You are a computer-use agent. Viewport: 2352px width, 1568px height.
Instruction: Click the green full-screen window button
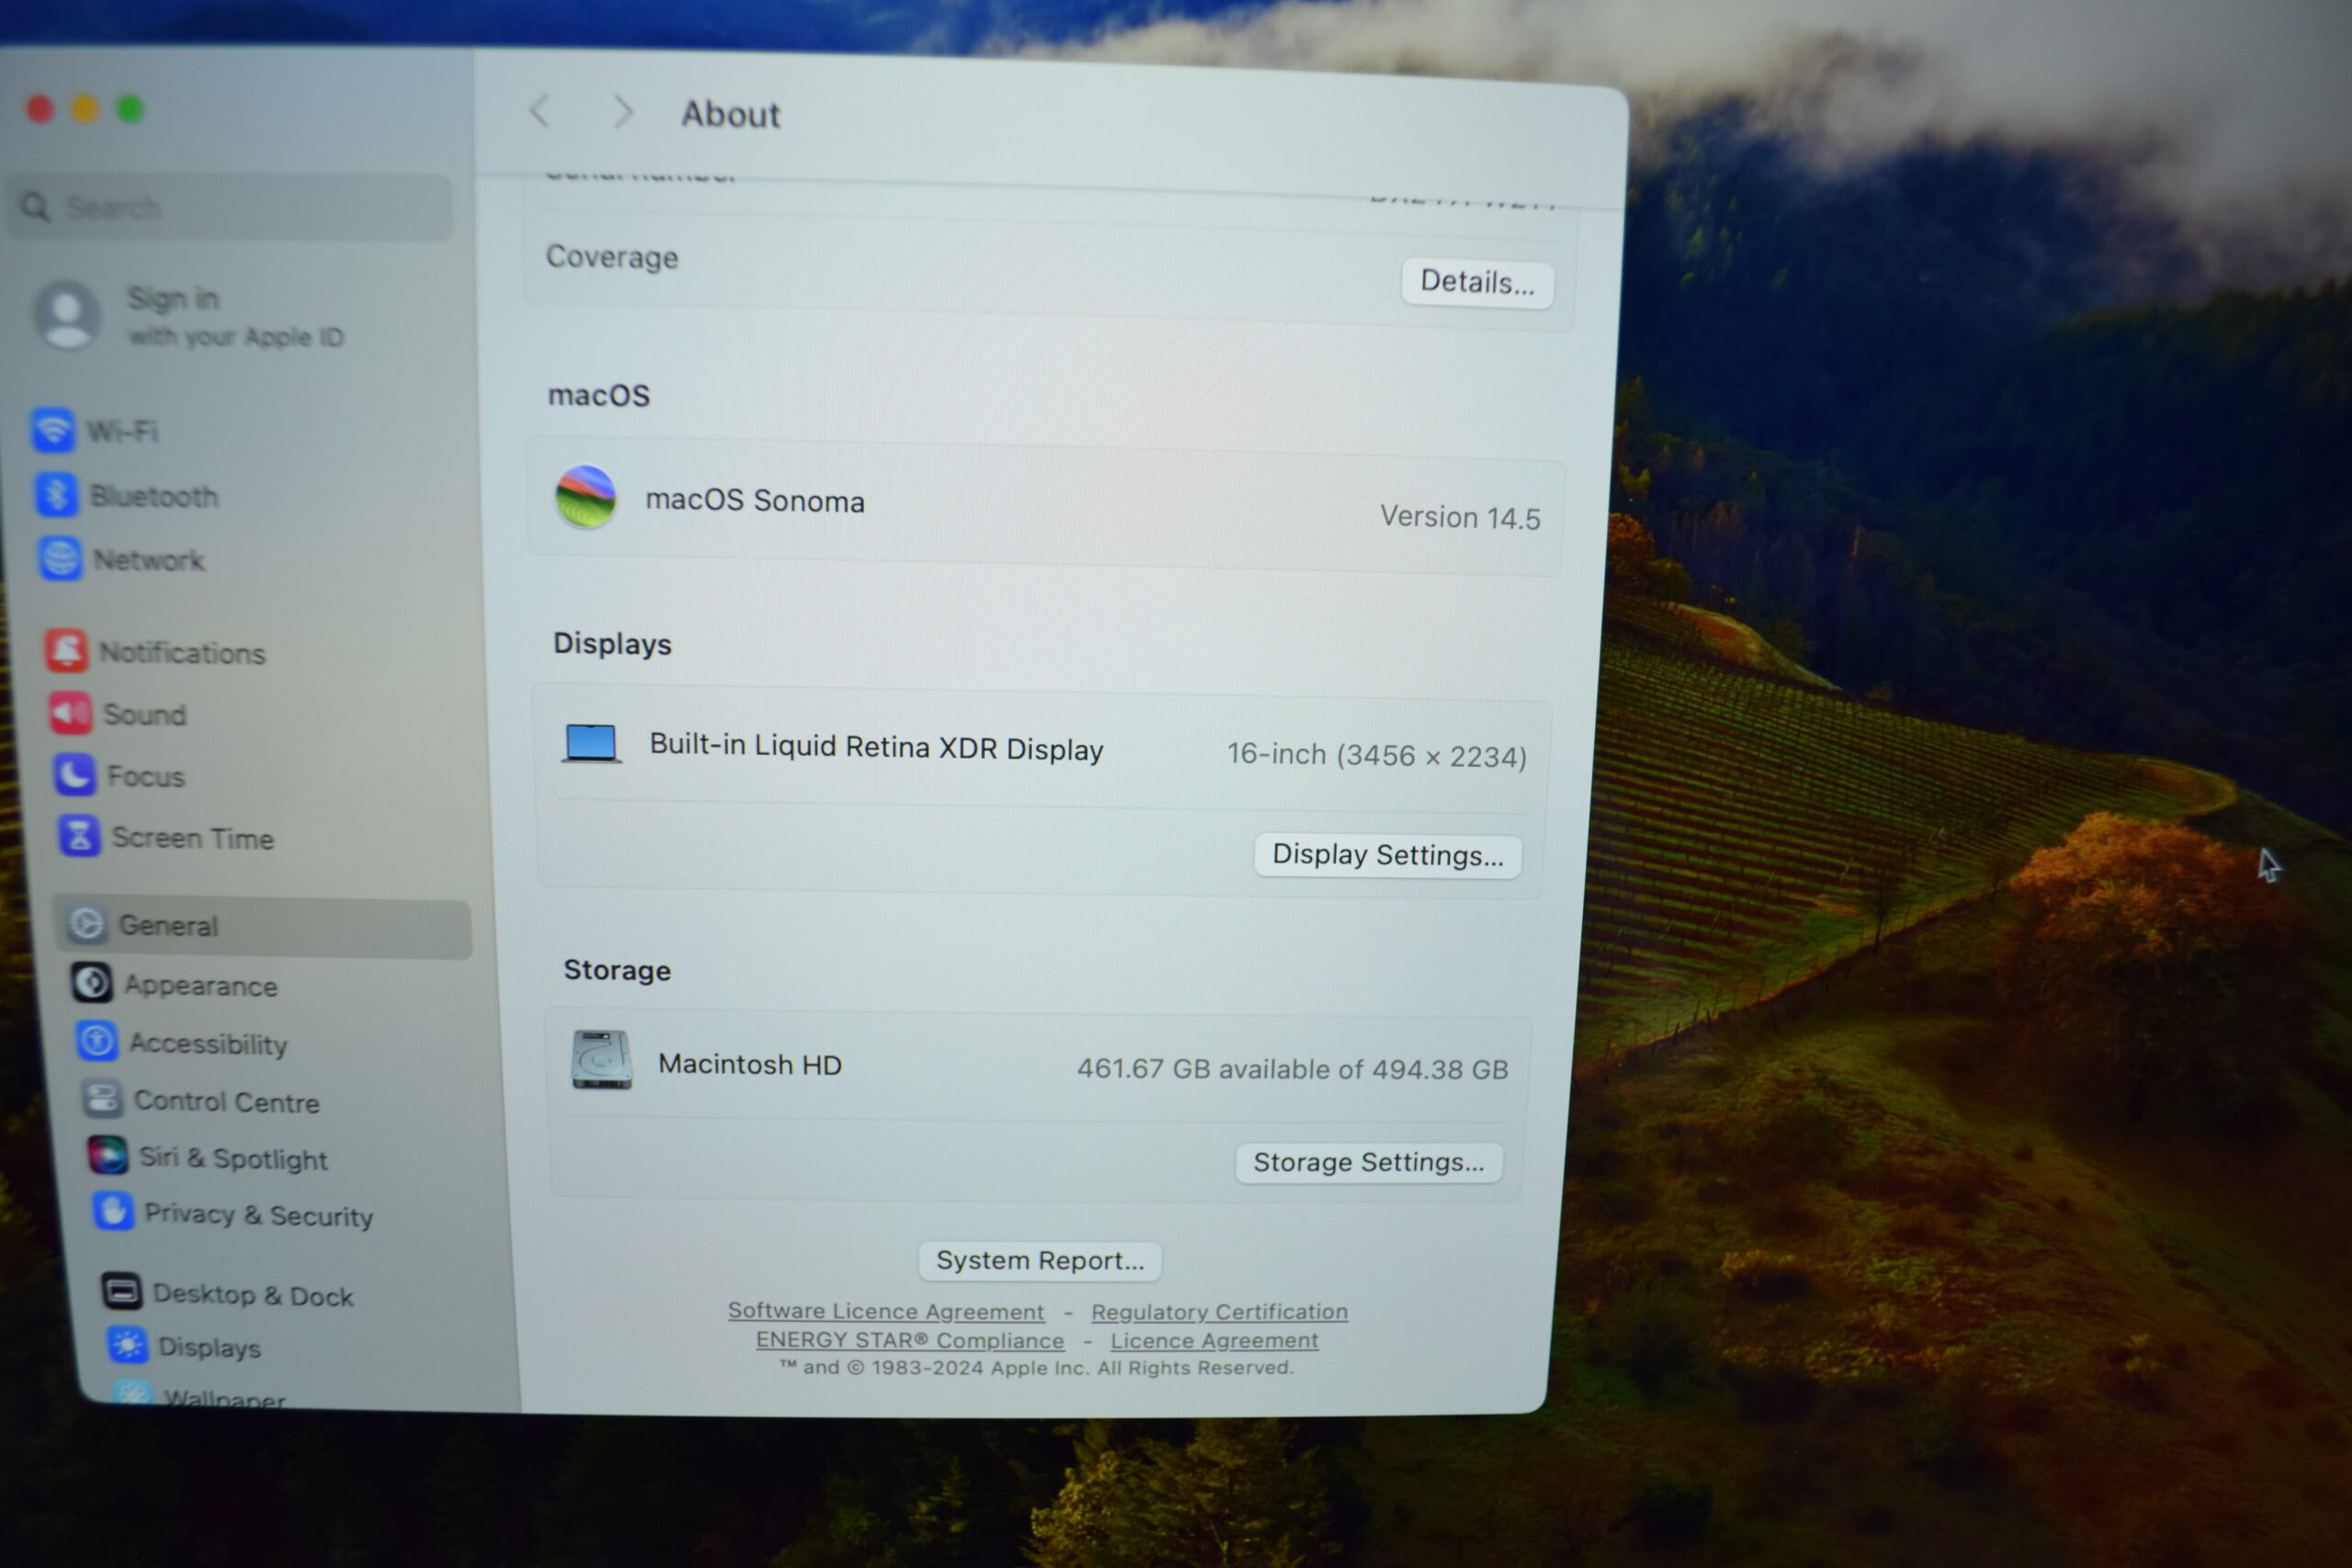pyautogui.click(x=131, y=109)
